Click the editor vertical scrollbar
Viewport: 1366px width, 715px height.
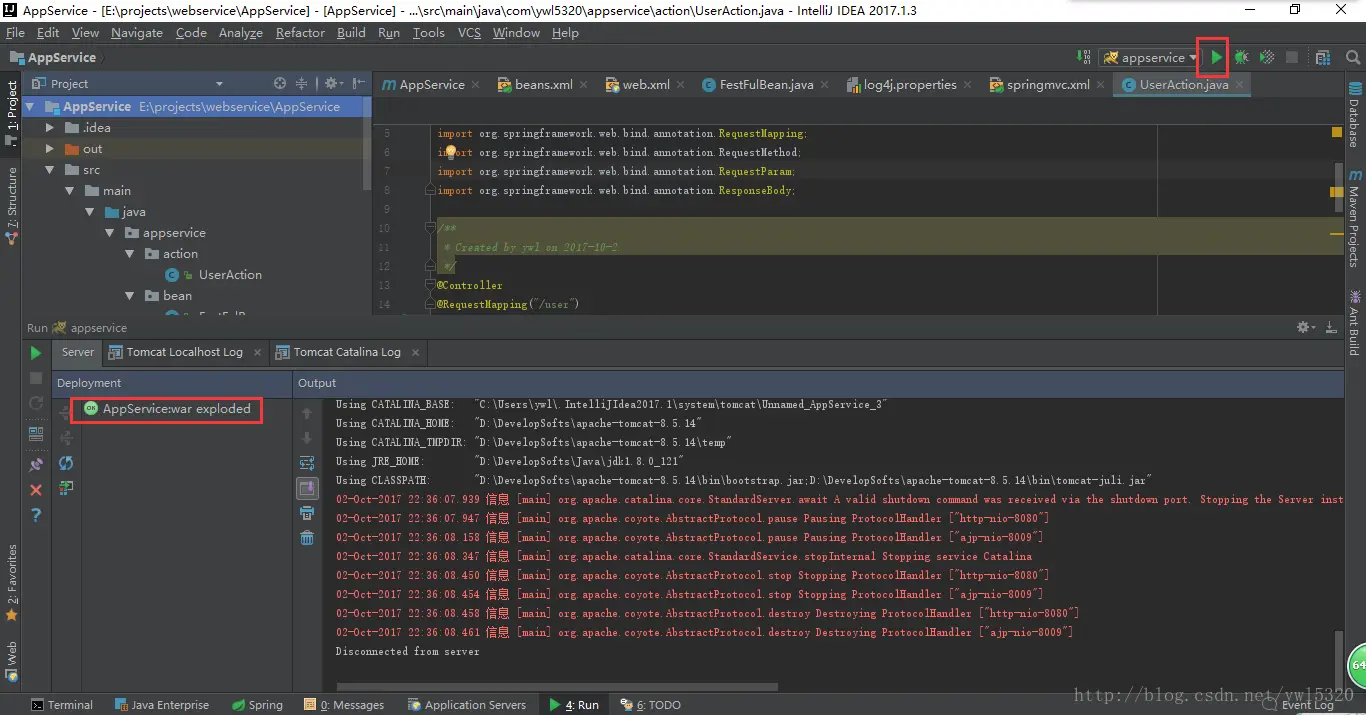(1338, 187)
